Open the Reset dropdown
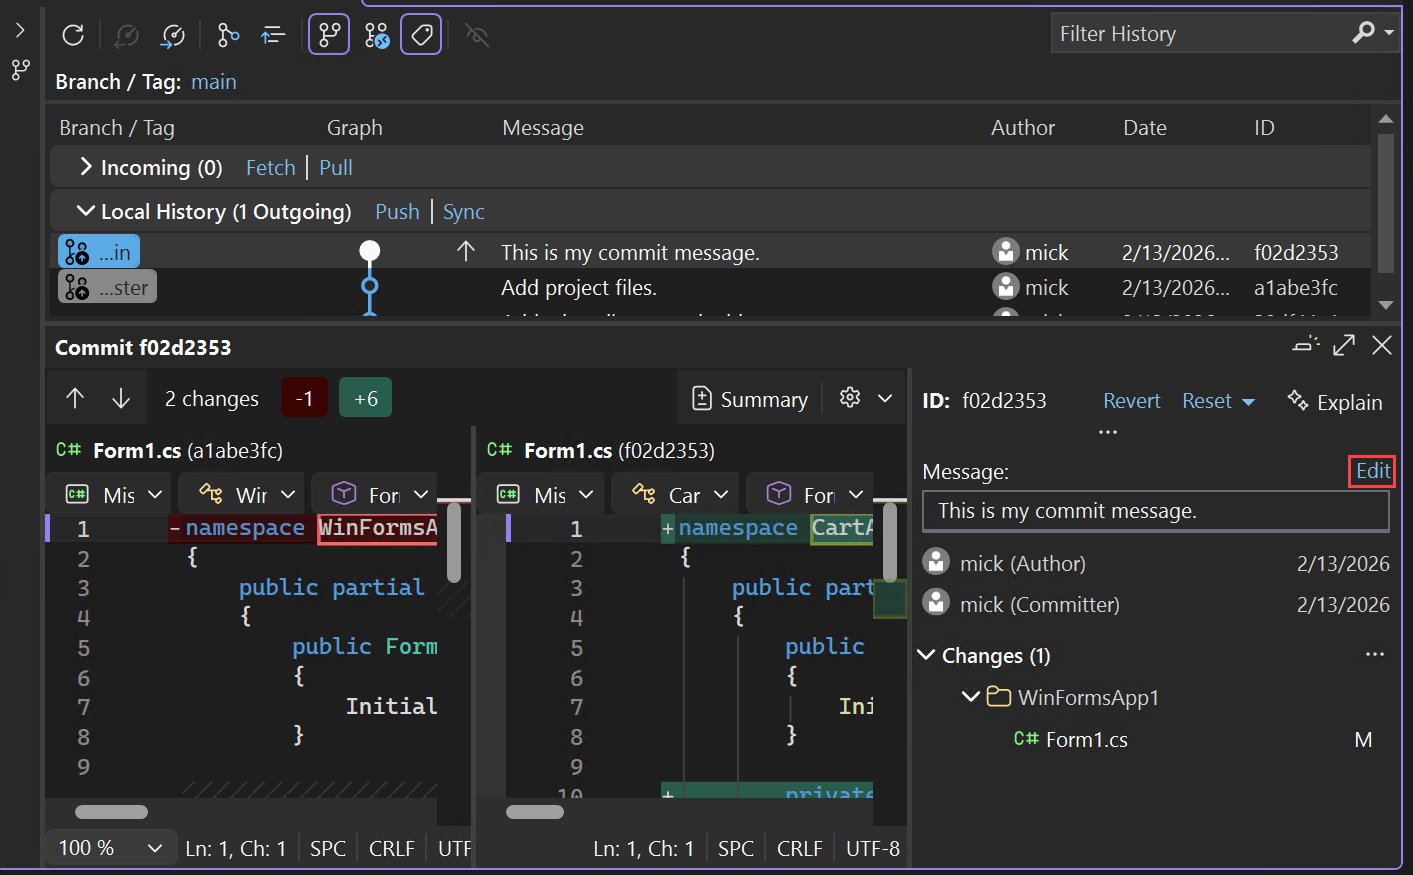The height and width of the screenshot is (875, 1413). coord(1218,400)
